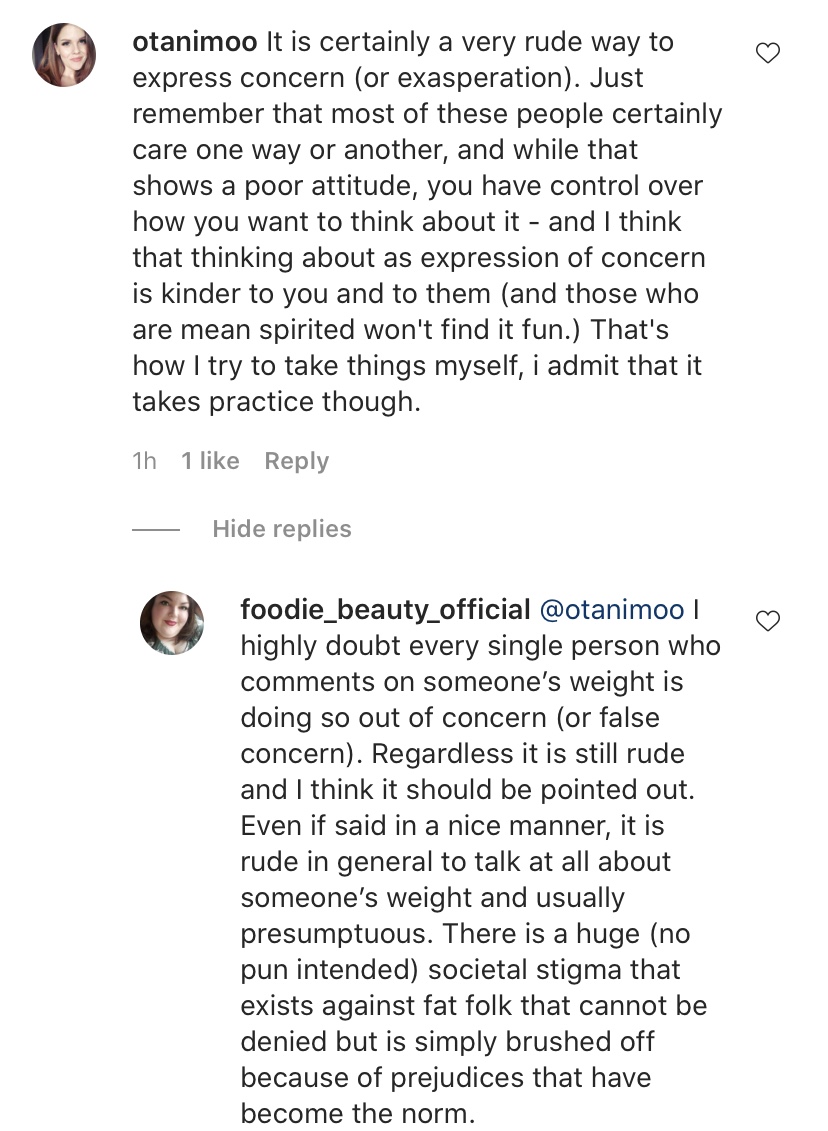828x1131 pixels.
Task: Select otanimoo's comment text body
Action: point(427,221)
